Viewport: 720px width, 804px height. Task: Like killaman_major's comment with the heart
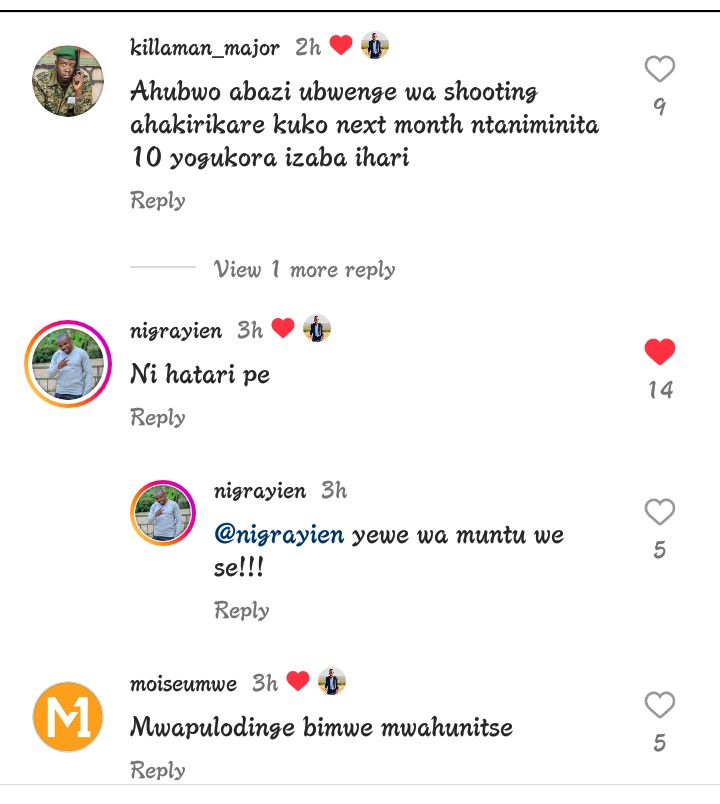[659, 70]
